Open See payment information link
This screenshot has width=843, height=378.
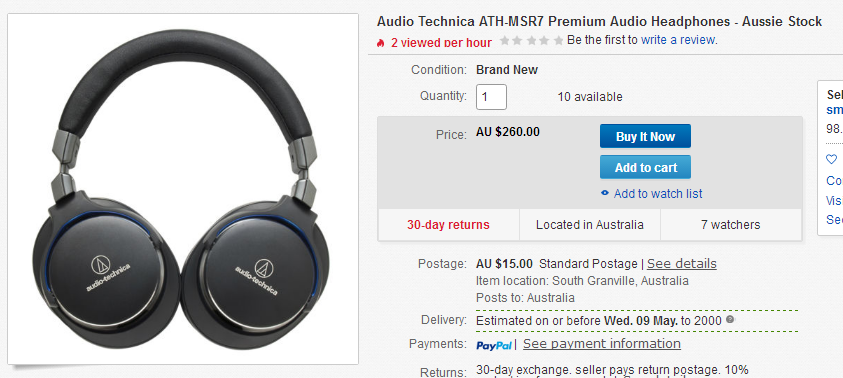(602, 343)
